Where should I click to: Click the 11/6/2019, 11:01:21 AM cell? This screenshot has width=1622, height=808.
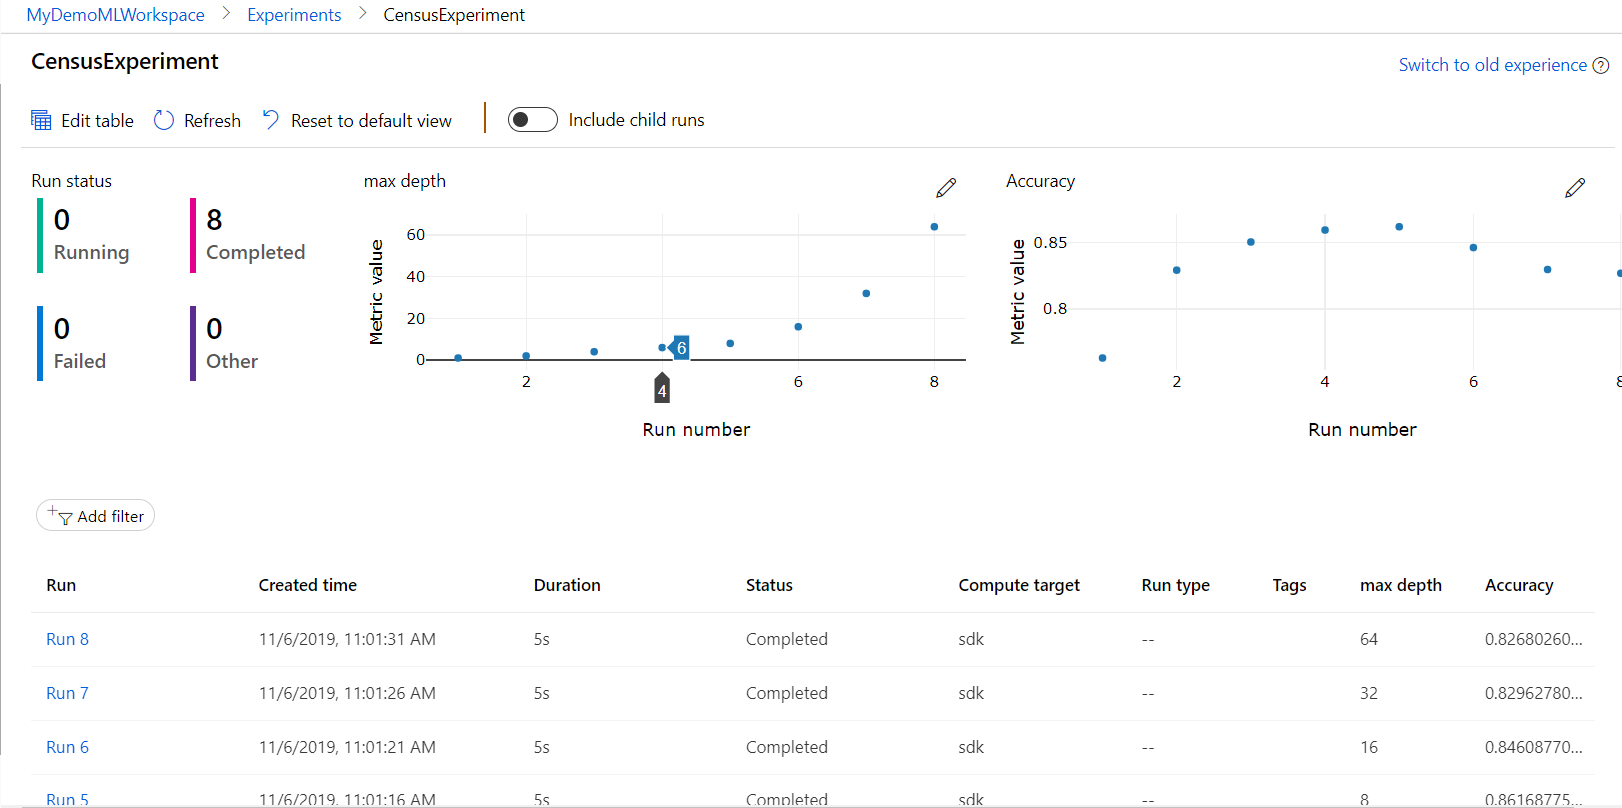click(x=347, y=747)
